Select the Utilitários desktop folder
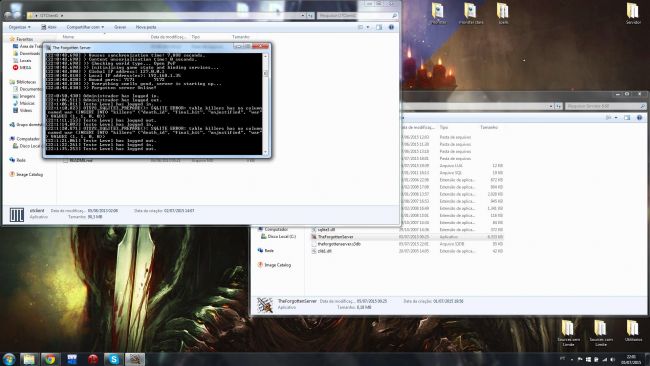Viewport: 650px width, 366px height. pos(633,331)
